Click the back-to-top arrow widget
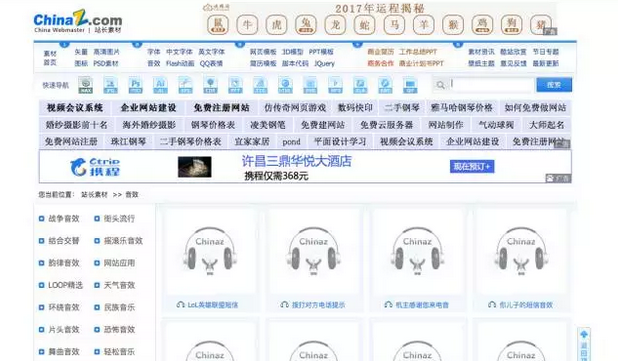Viewport: 618px width, 361px height. click(584, 344)
